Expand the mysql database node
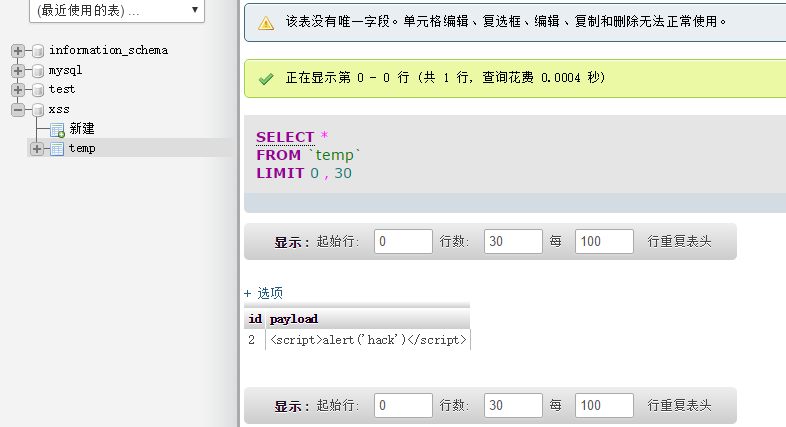The width and height of the screenshot is (786, 427). [18, 71]
